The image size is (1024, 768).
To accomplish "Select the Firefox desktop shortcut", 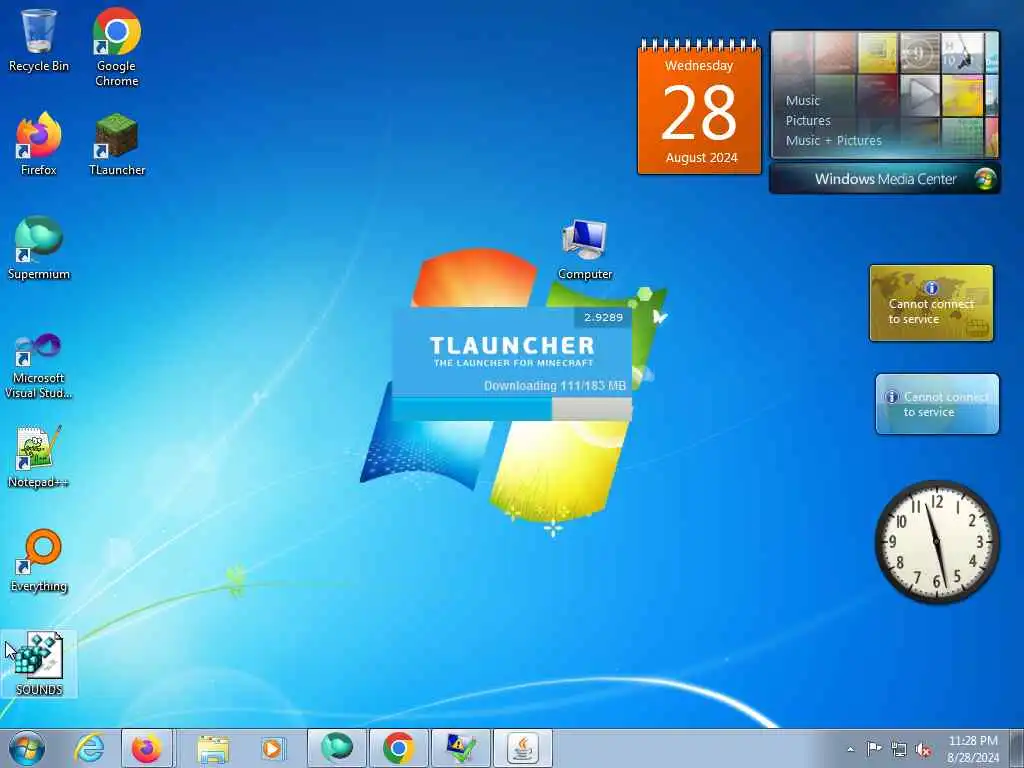I will tap(39, 144).
